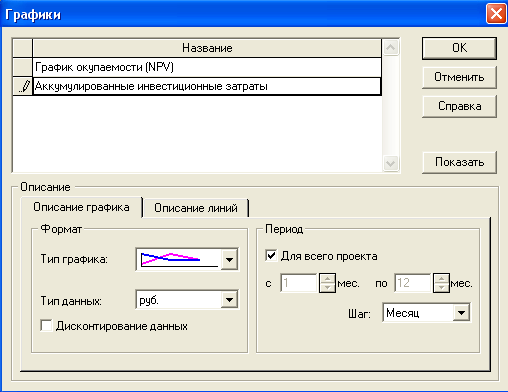Click the pencil edit marker in list

tap(23, 87)
